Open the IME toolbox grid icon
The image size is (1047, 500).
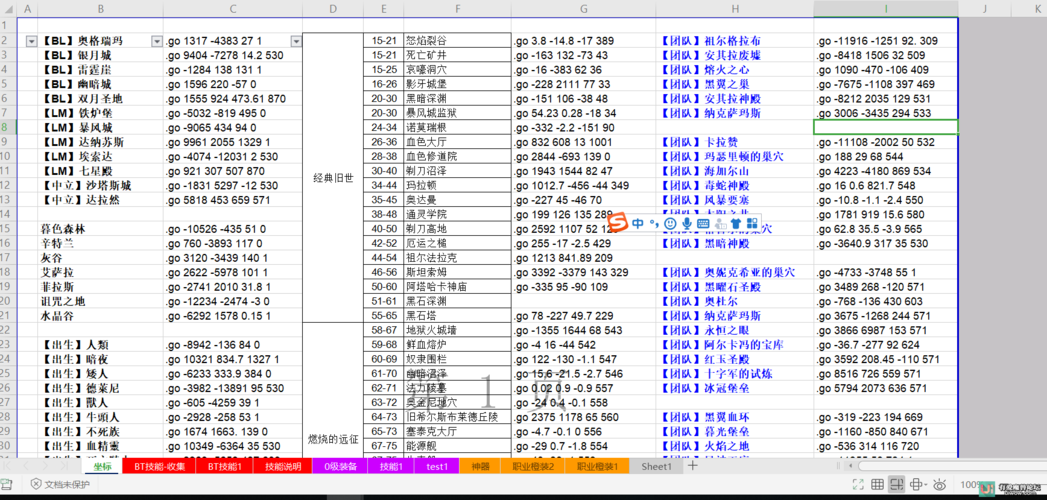click(751, 223)
